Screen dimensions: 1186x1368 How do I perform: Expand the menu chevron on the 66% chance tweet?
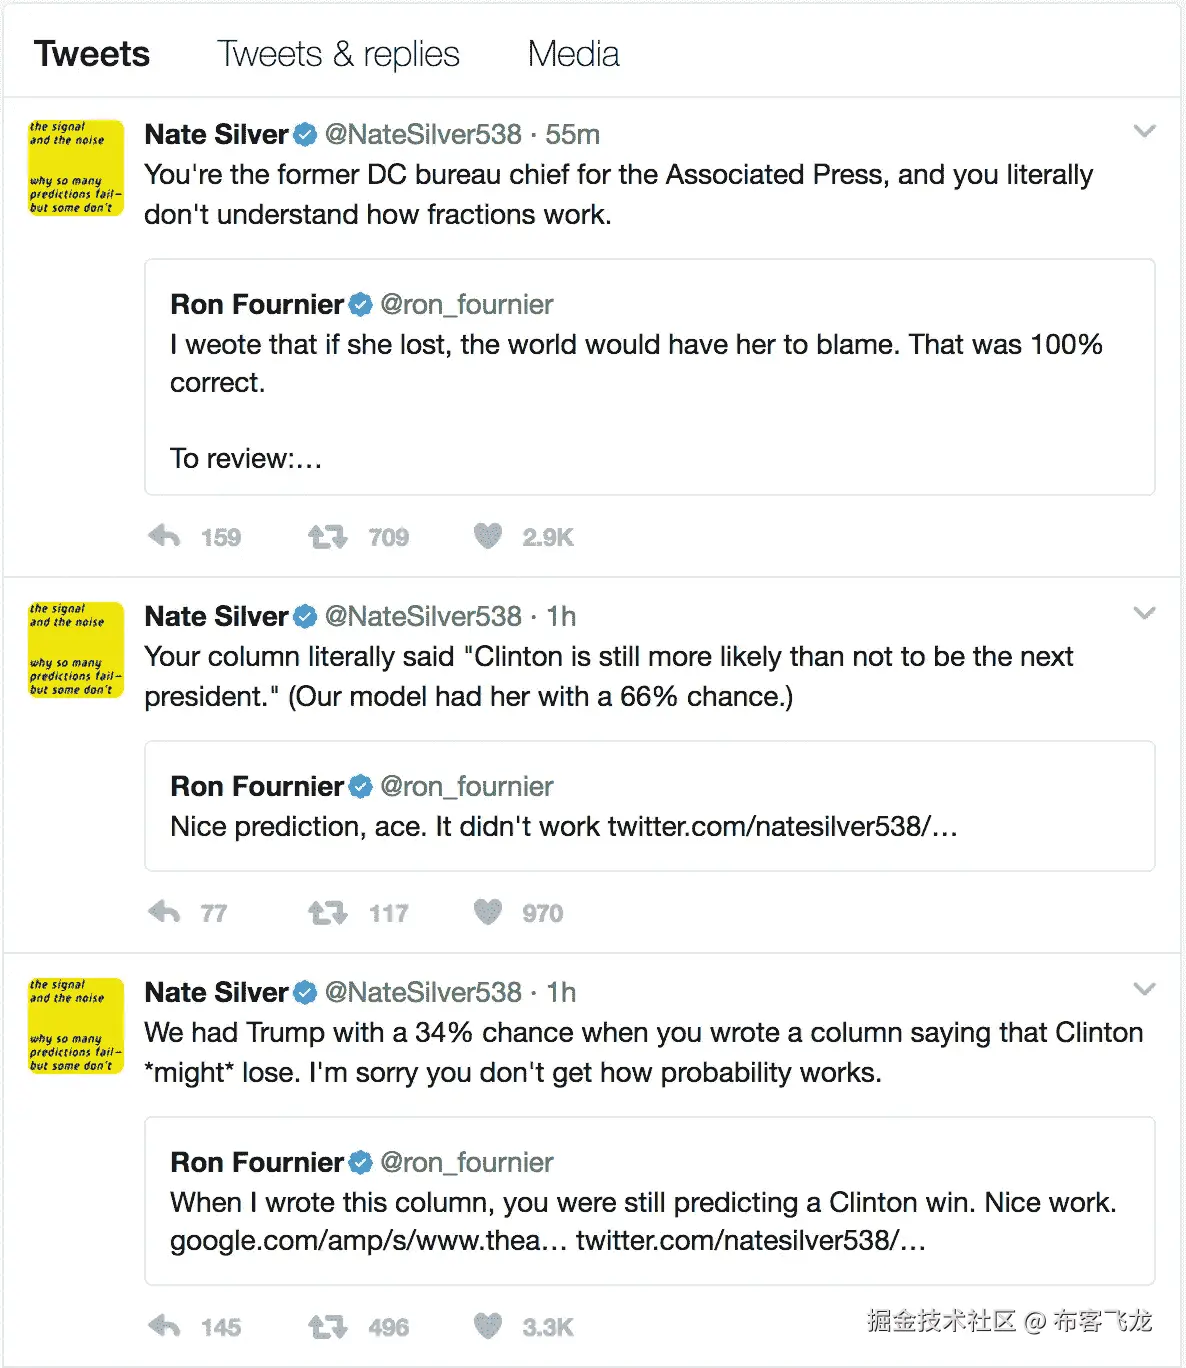1144,614
